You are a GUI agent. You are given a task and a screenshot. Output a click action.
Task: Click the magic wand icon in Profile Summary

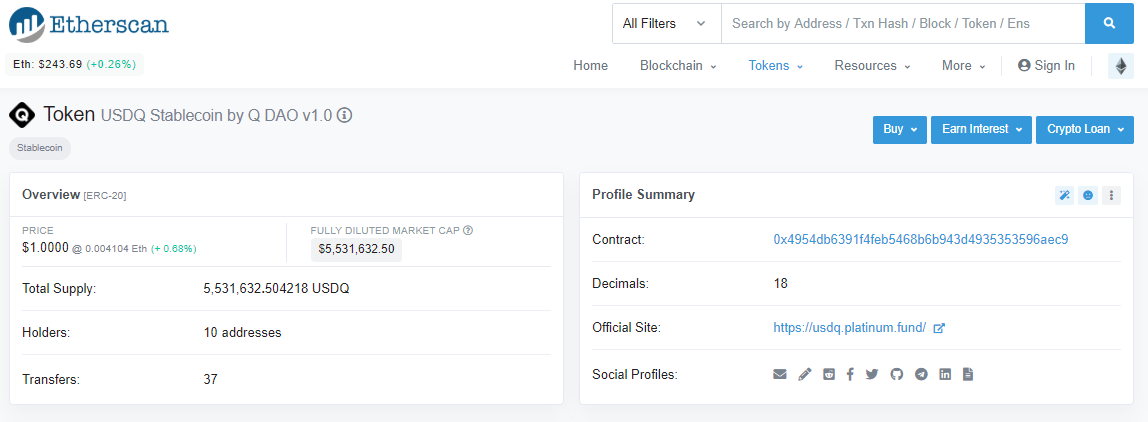click(1065, 195)
